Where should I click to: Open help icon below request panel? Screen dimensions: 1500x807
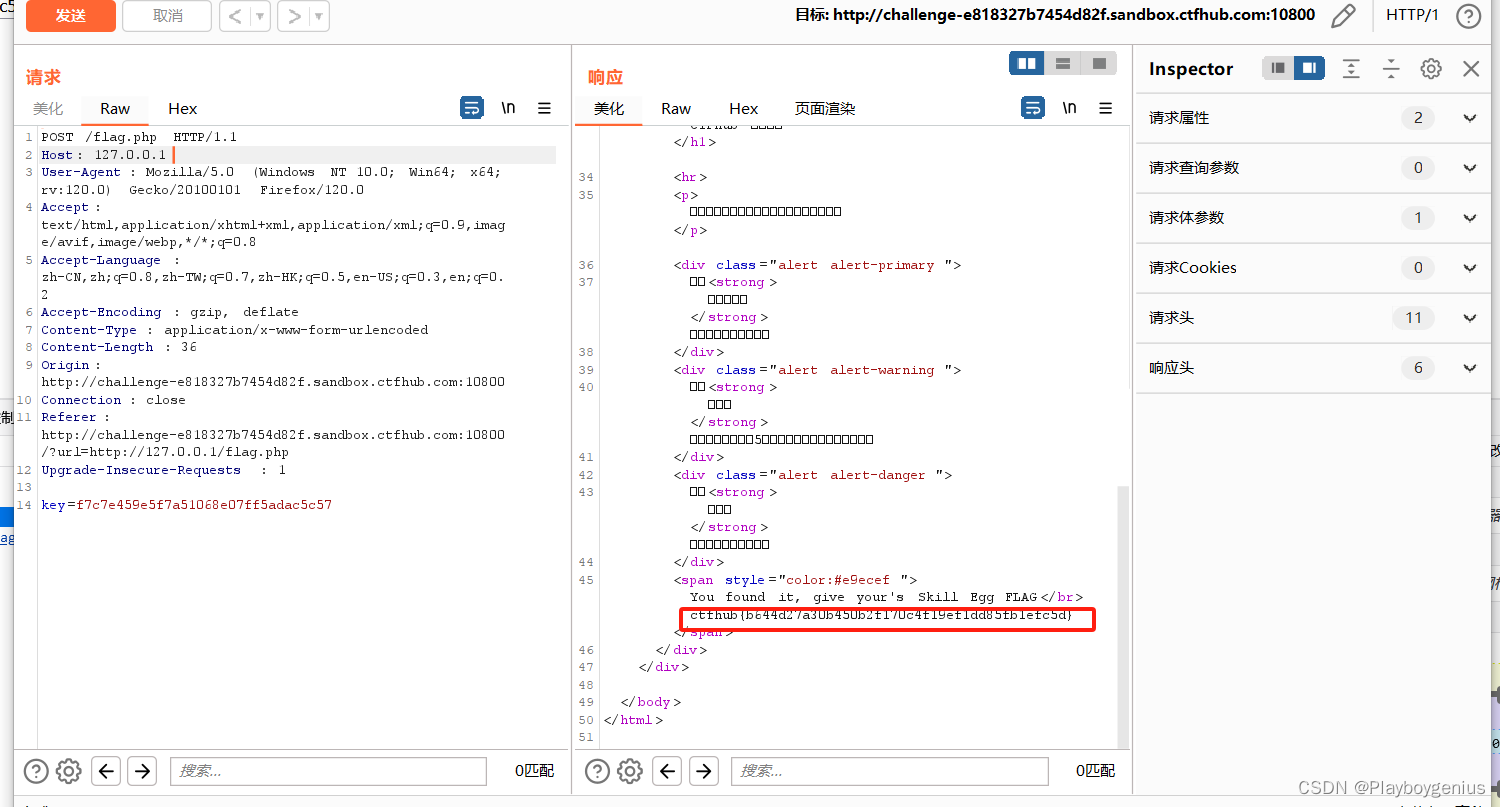(36, 771)
